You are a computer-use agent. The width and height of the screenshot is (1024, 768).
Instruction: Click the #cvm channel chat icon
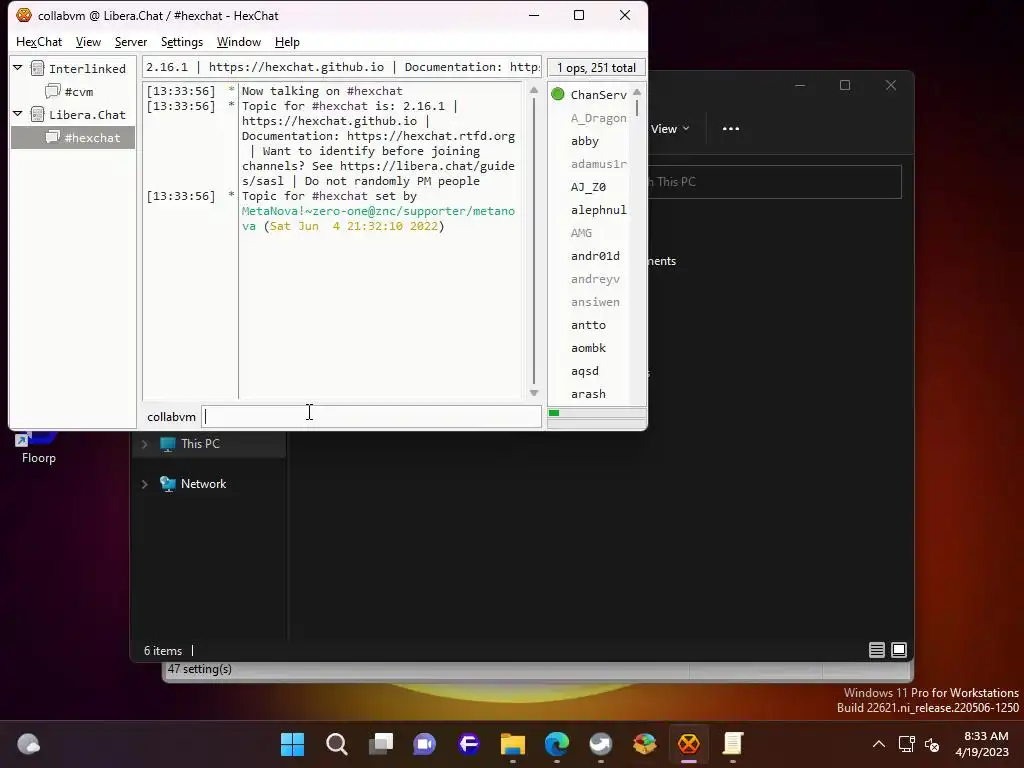[x=52, y=91]
